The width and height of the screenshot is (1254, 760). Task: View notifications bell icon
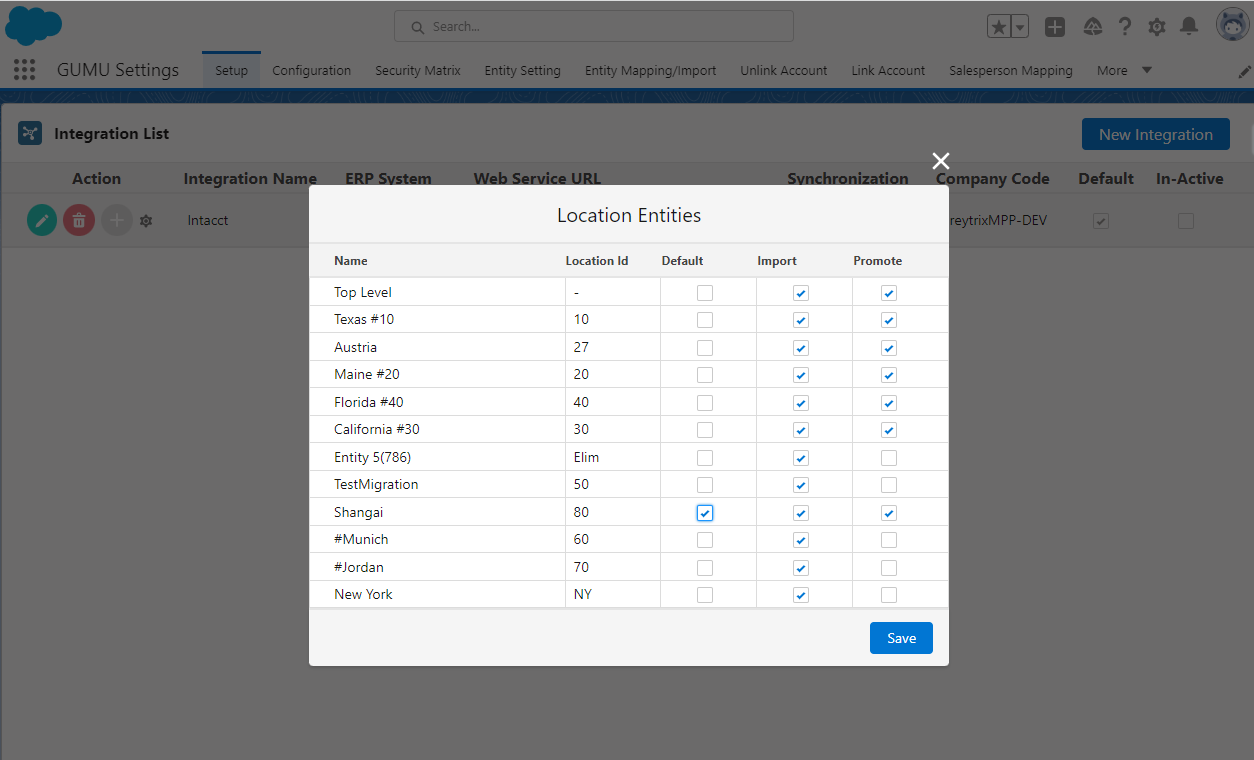[1189, 27]
